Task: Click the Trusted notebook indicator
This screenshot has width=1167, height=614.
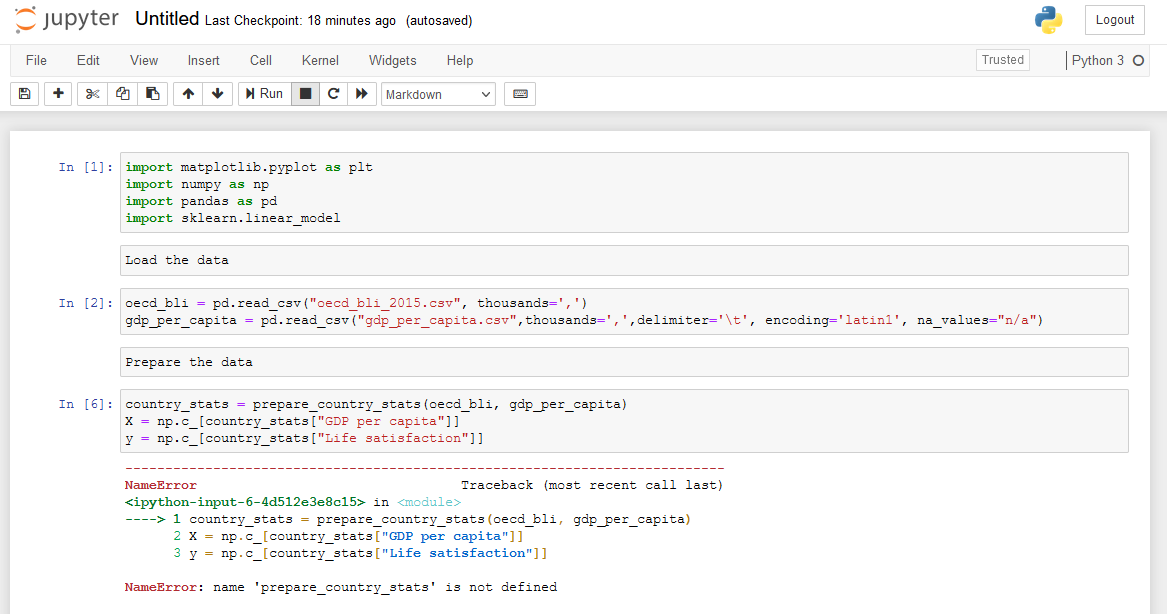Action: (1002, 60)
